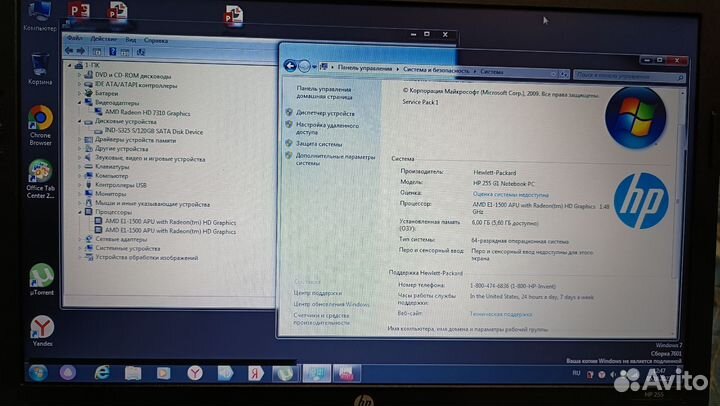Click the active Control Panel taskbar button
This screenshot has width=720, height=406.
coord(316,373)
